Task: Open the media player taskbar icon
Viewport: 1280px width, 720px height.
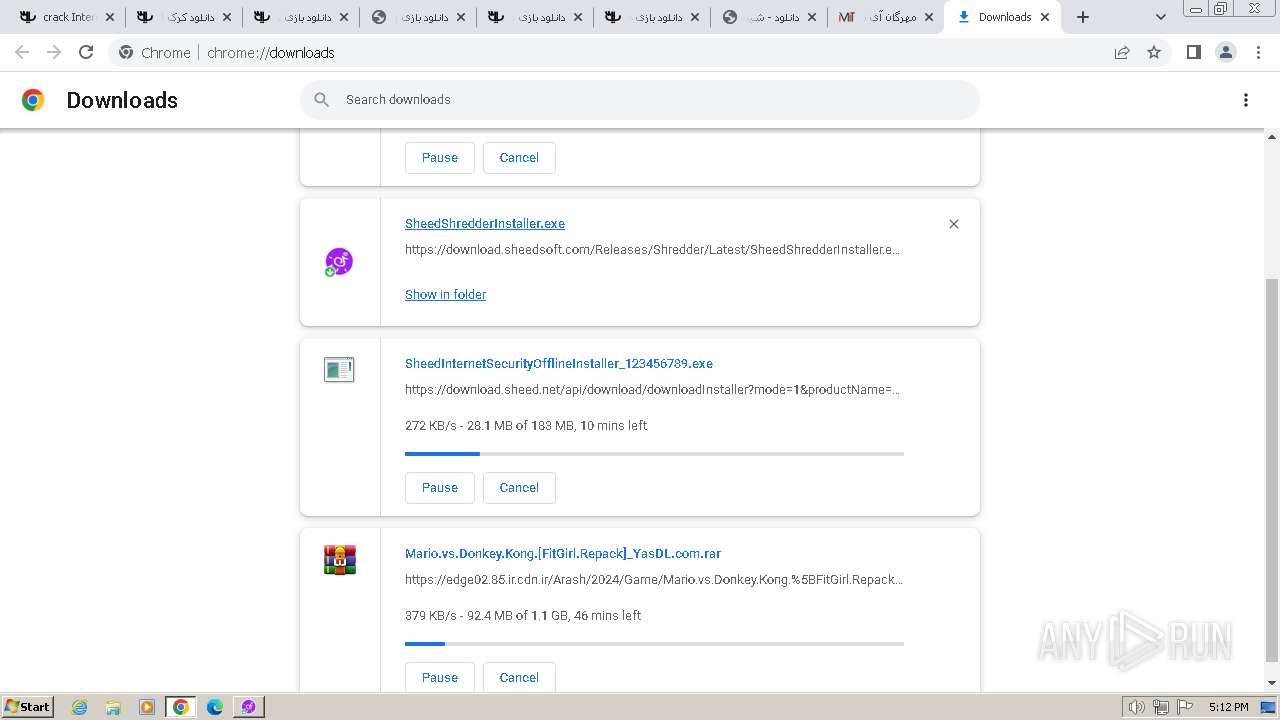Action: [147, 707]
